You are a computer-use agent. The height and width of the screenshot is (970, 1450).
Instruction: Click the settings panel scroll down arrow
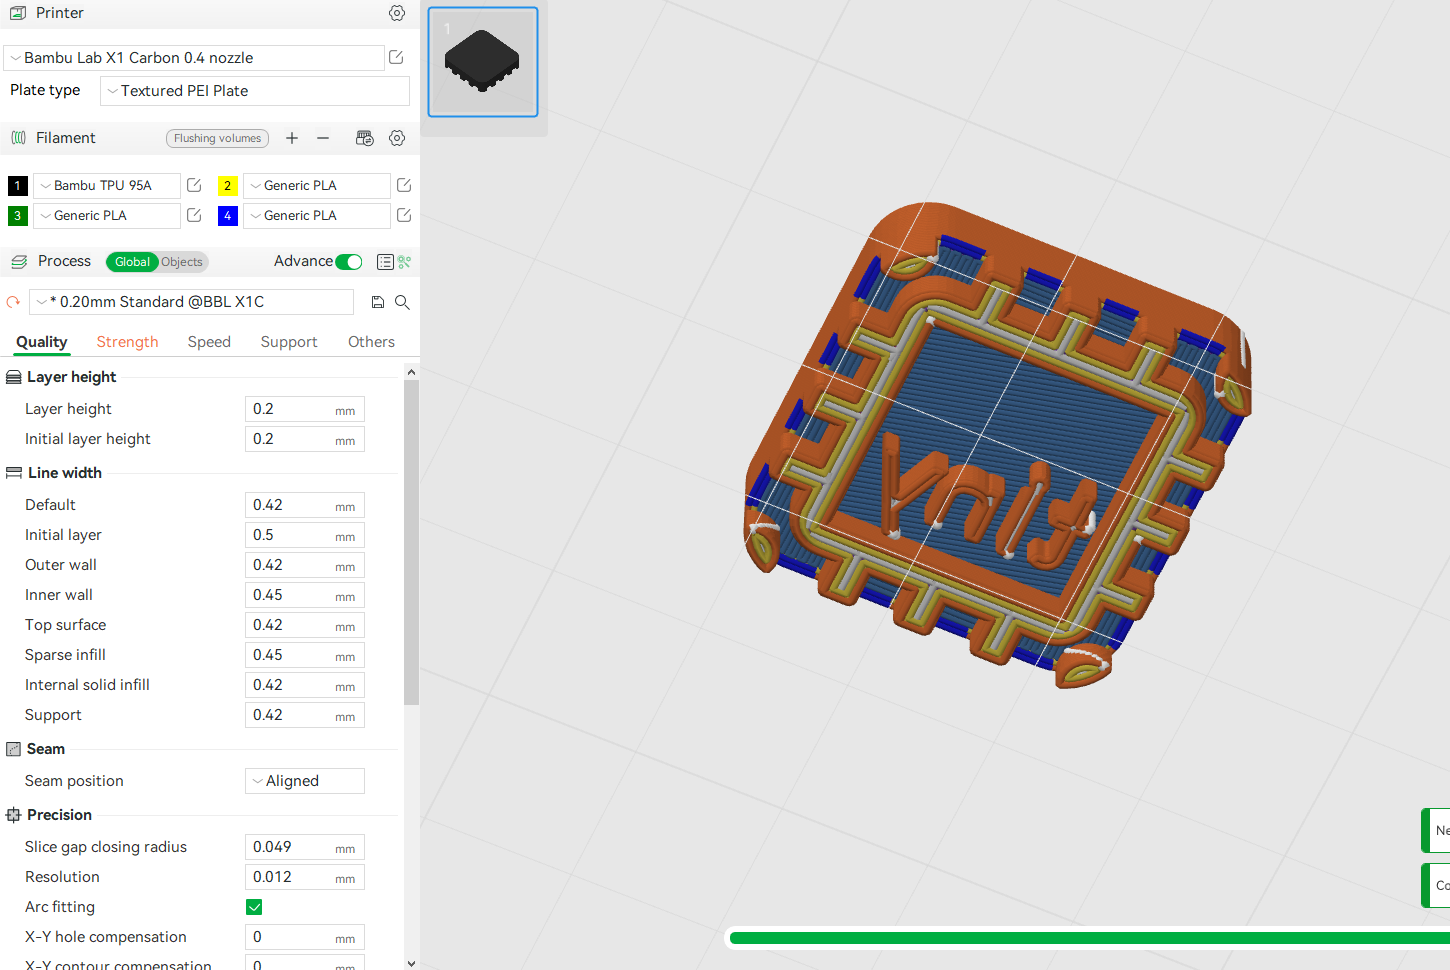coord(411,963)
